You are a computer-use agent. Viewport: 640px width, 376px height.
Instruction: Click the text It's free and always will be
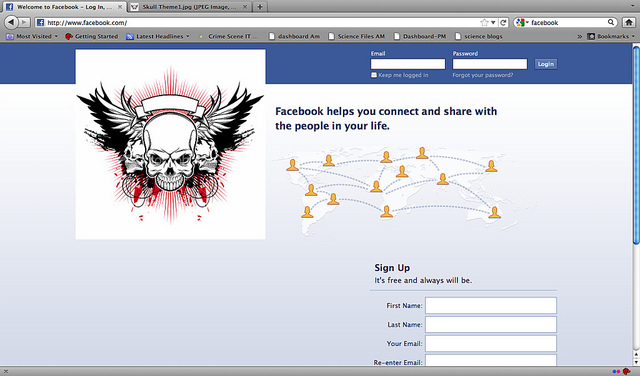423,280
